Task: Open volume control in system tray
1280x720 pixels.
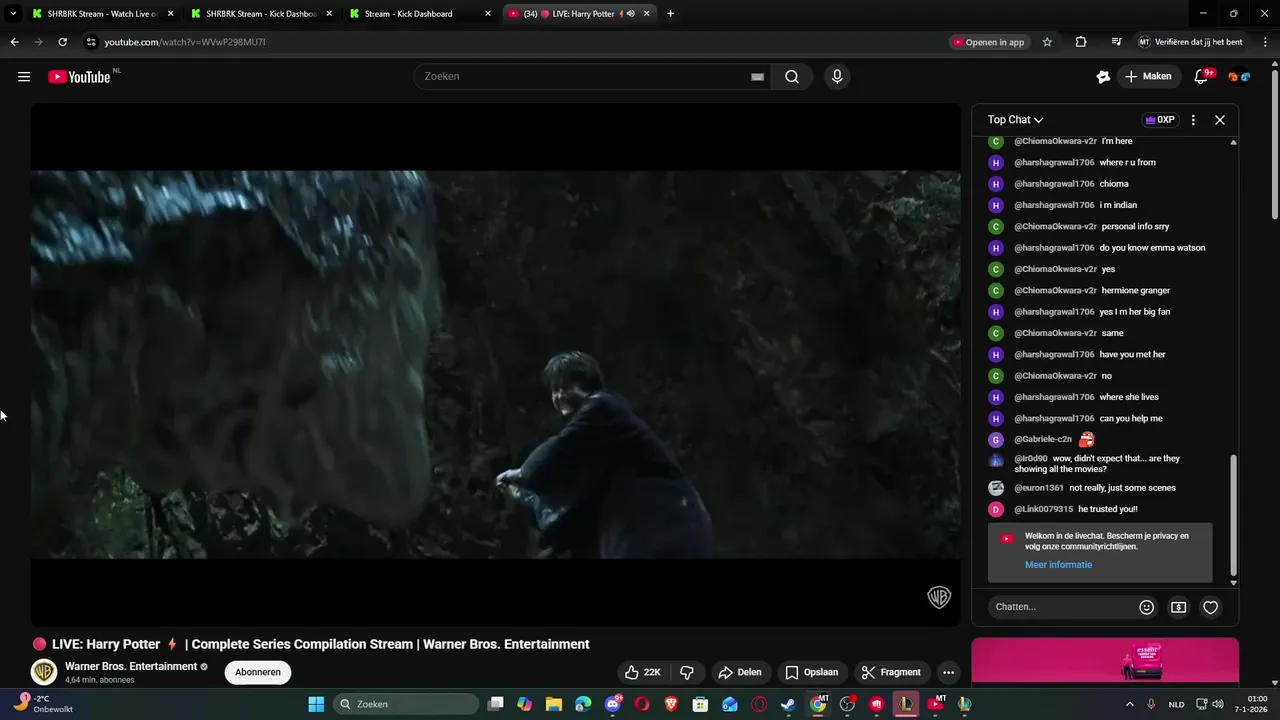Action: [1218, 704]
